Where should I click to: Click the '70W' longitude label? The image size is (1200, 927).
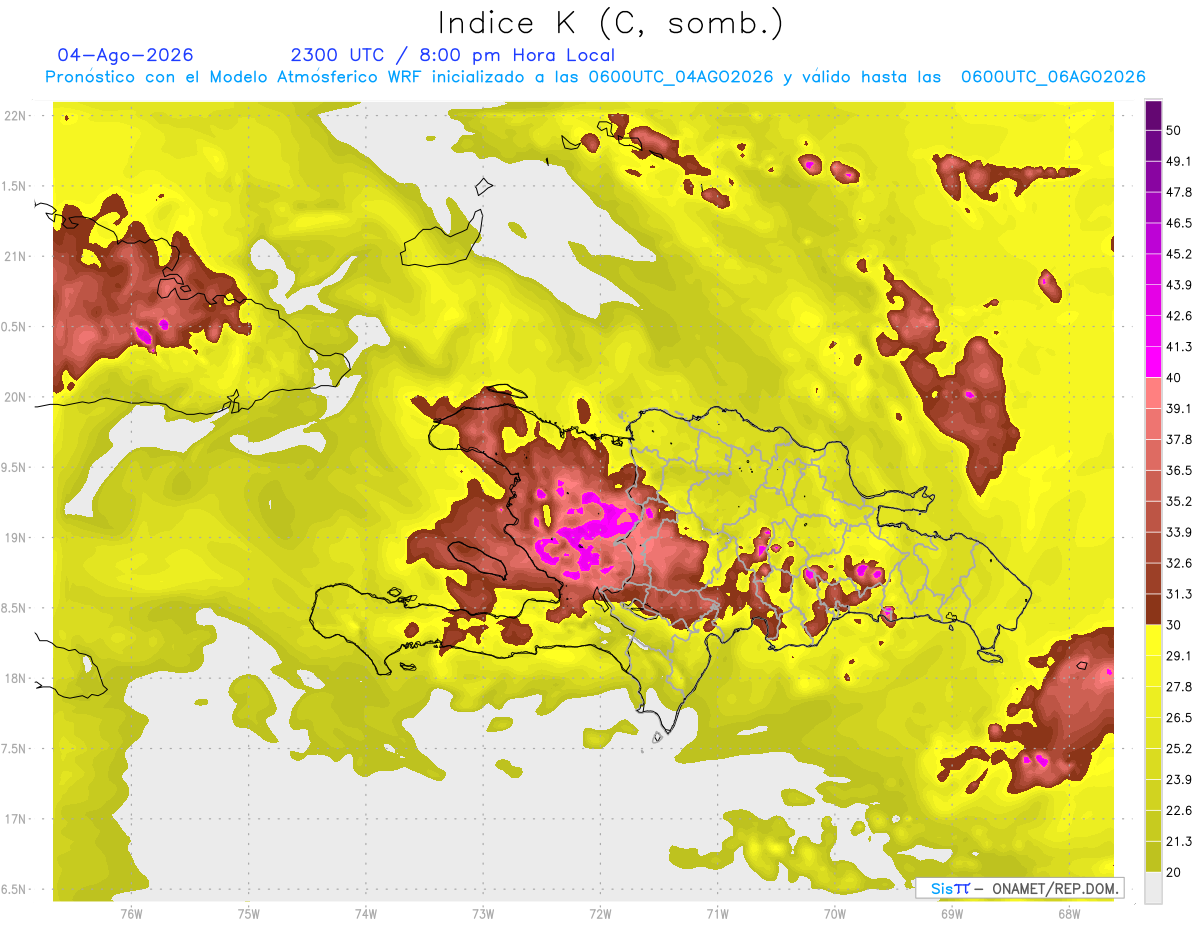click(x=835, y=914)
